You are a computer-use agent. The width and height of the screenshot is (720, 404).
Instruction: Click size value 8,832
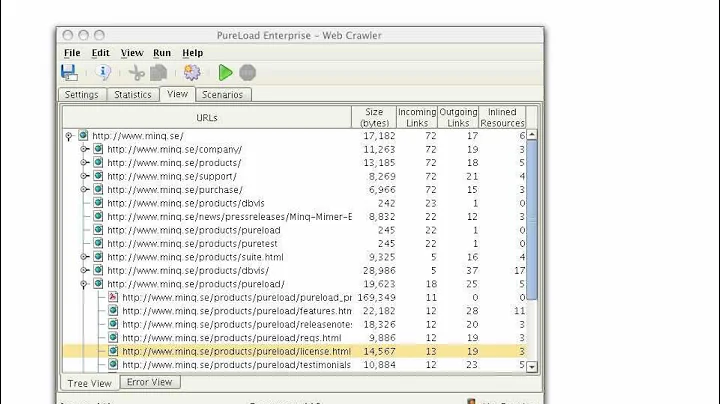click(x=382, y=217)
